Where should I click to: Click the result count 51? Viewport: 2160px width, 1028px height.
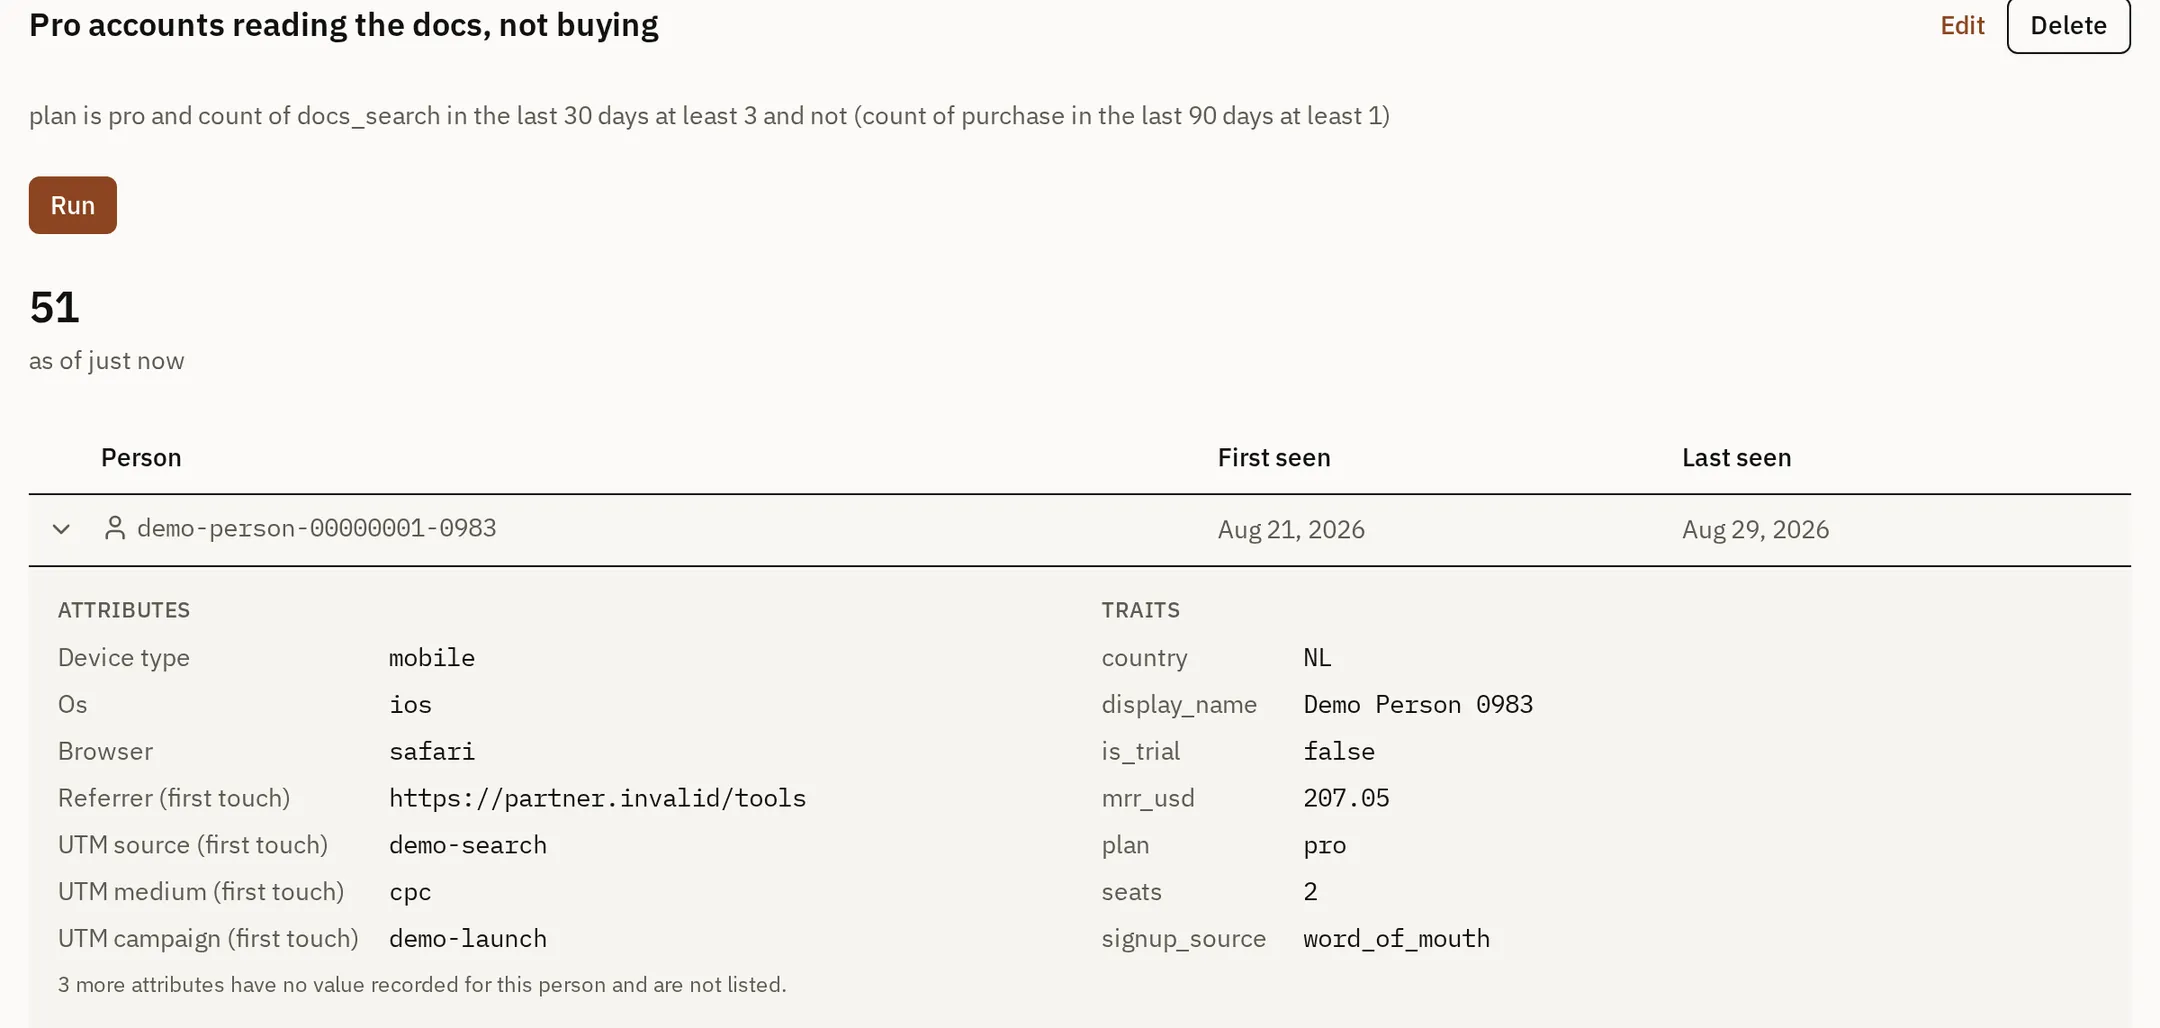54,308
